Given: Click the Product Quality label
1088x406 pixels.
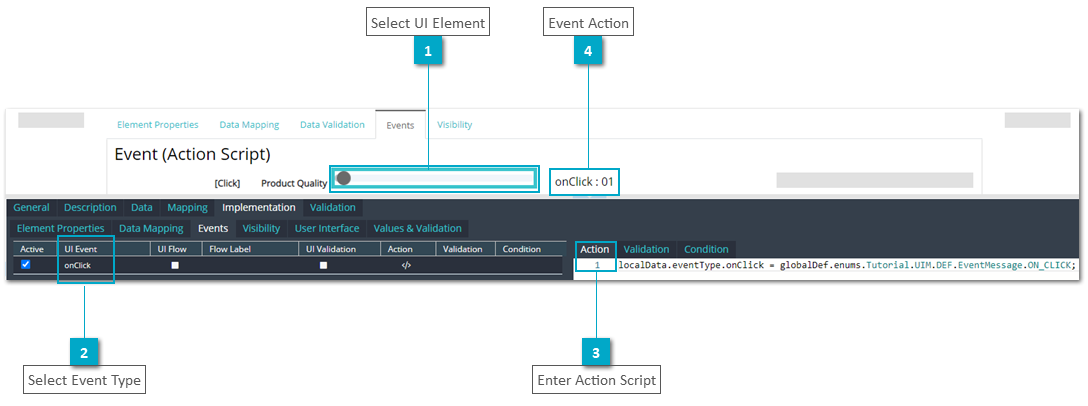Looking at the screenshot, I should tap(294, 183).
